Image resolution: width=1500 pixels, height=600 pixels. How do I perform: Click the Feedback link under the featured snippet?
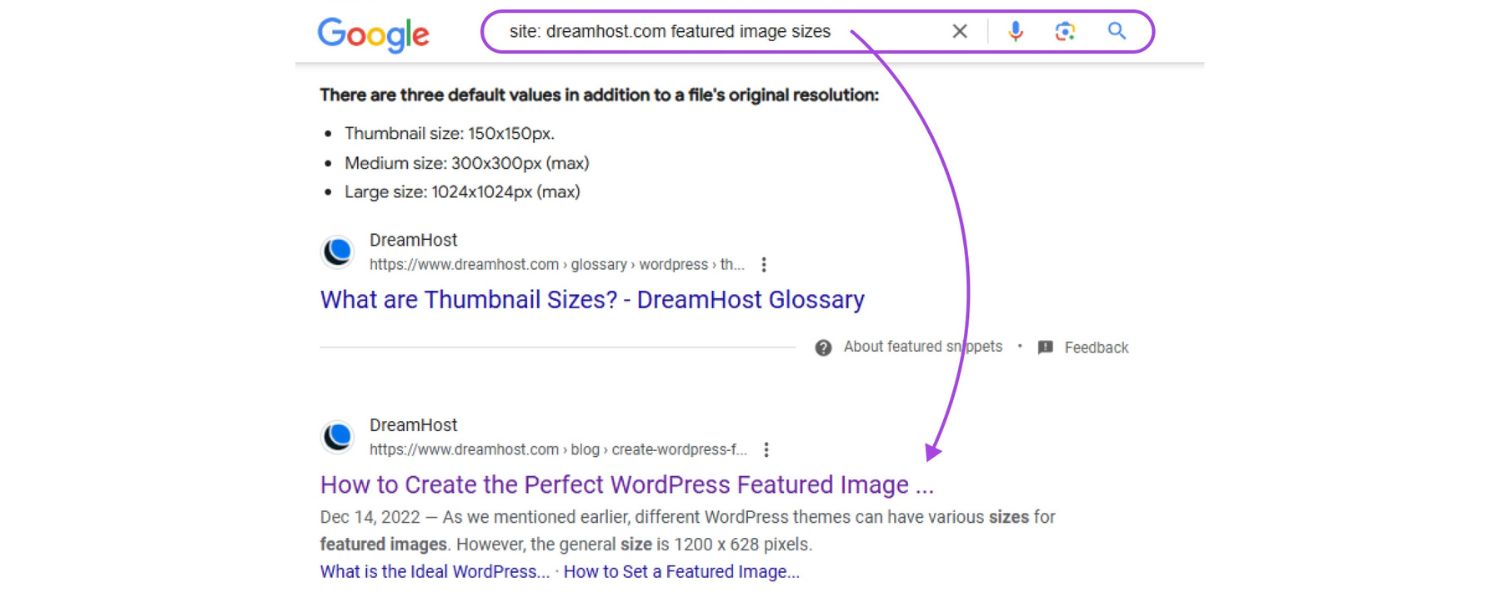[1096, 348]
